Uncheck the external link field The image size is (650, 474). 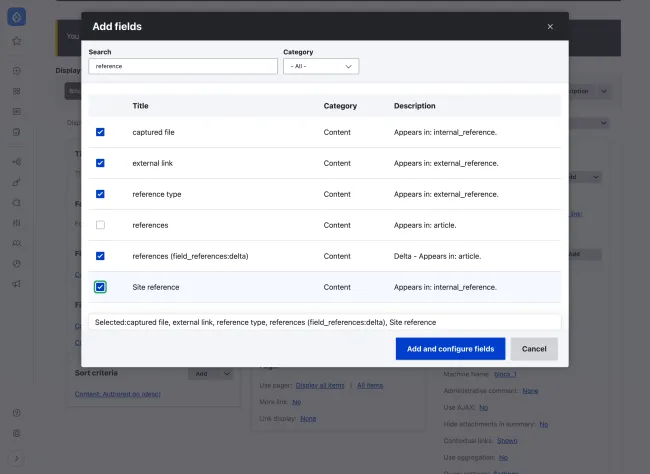click(100, 163)
